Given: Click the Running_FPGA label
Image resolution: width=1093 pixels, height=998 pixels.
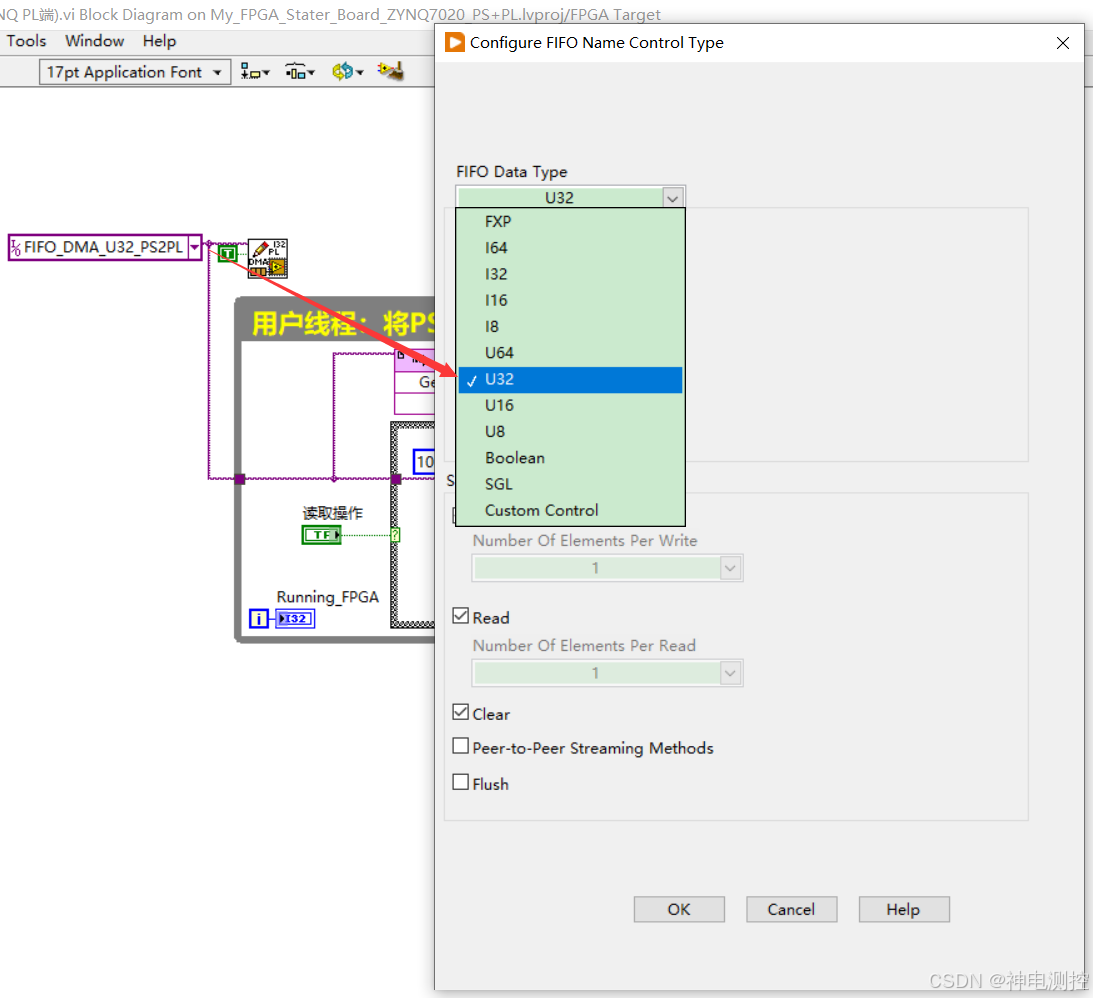Looking at the screenshot, I should point(328,597).
